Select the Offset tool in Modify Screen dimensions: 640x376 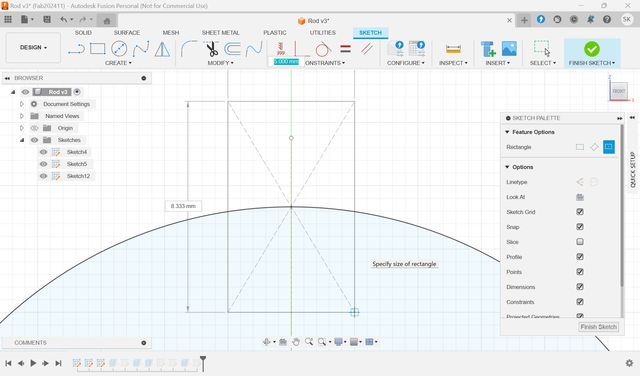233,49
